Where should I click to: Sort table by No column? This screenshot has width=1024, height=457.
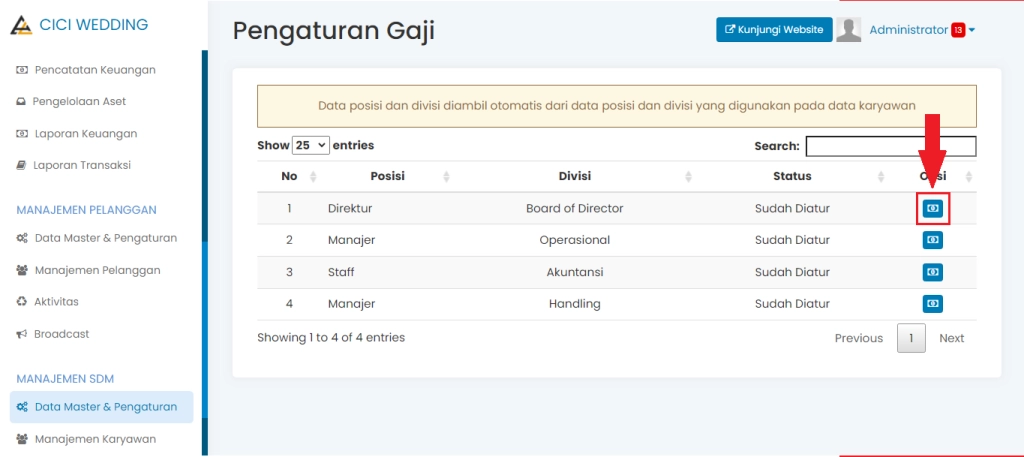[x=289, y=176]
